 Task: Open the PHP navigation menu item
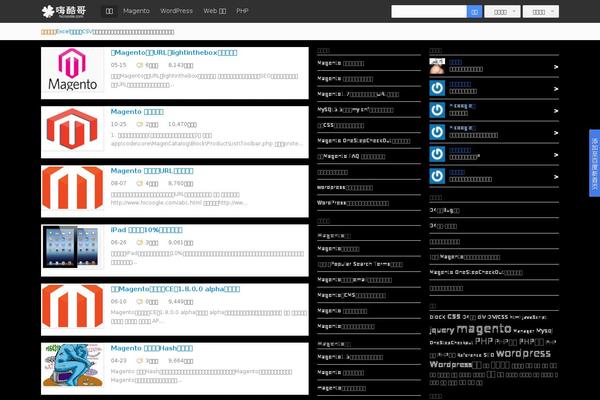point(242,11)
